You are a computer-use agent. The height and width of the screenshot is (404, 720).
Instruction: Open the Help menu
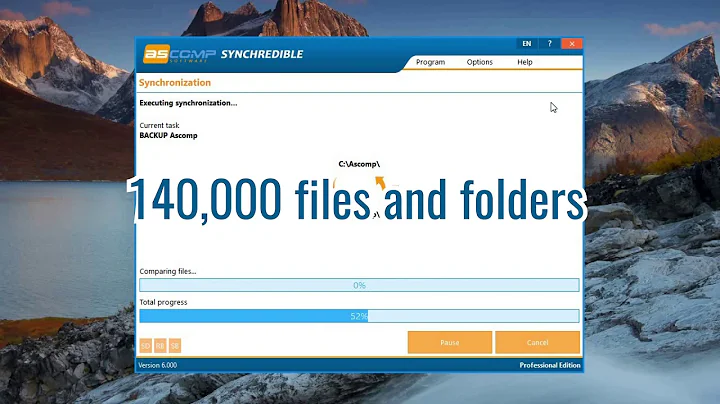525,62
